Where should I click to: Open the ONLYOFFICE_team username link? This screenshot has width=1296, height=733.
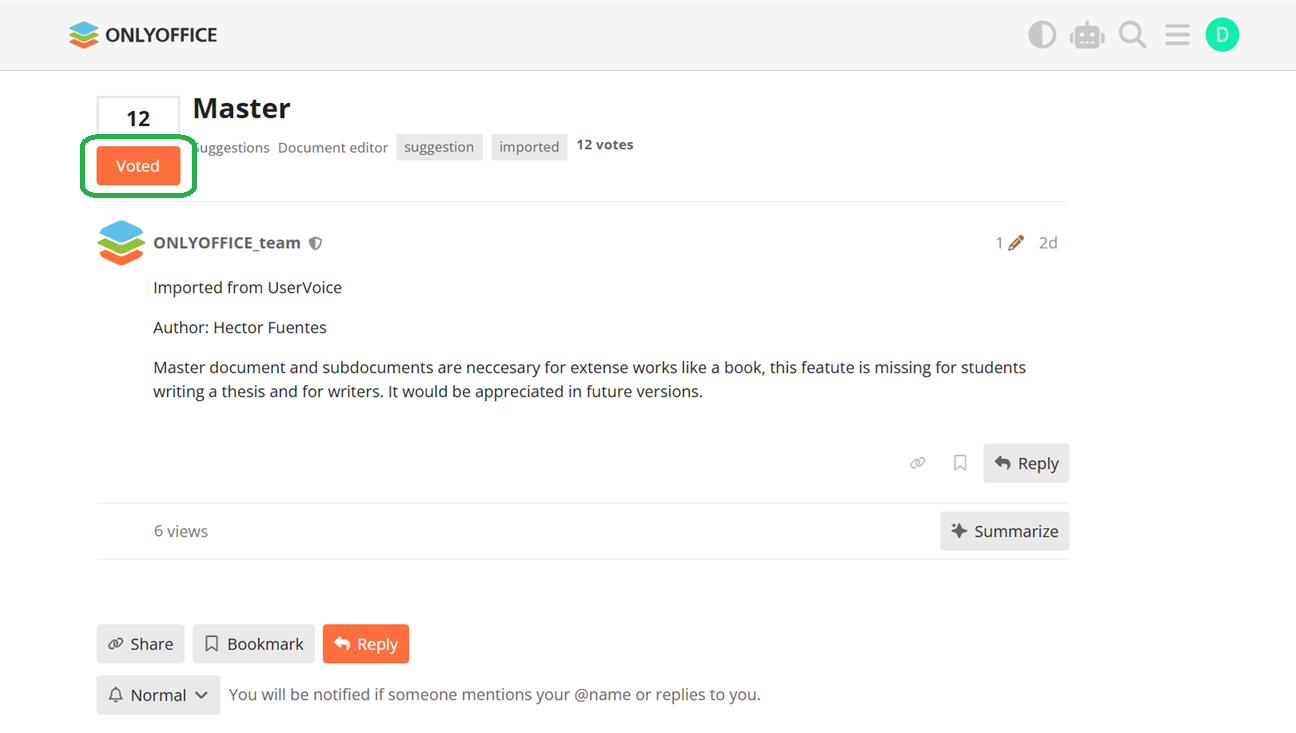coord(227,243)
